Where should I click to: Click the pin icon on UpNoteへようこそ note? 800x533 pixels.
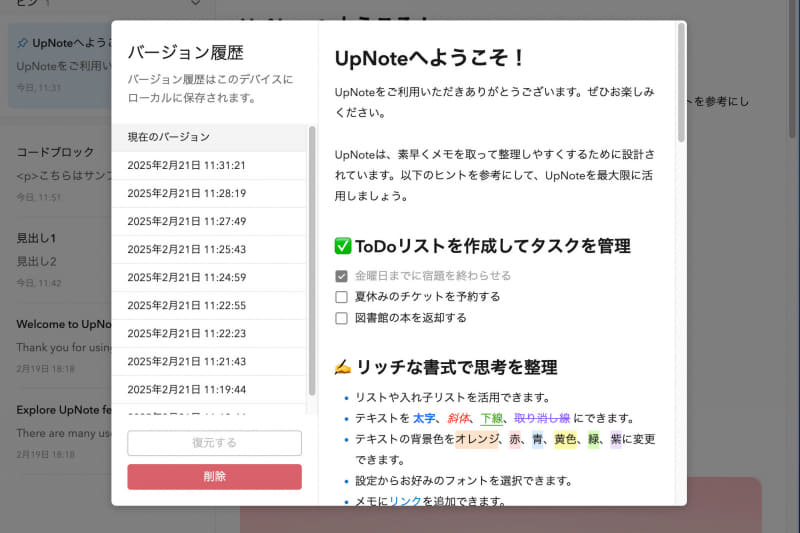[22, 43]
